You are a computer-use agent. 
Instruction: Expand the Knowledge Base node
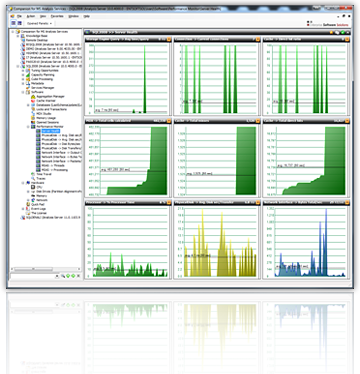coord(18,36)
